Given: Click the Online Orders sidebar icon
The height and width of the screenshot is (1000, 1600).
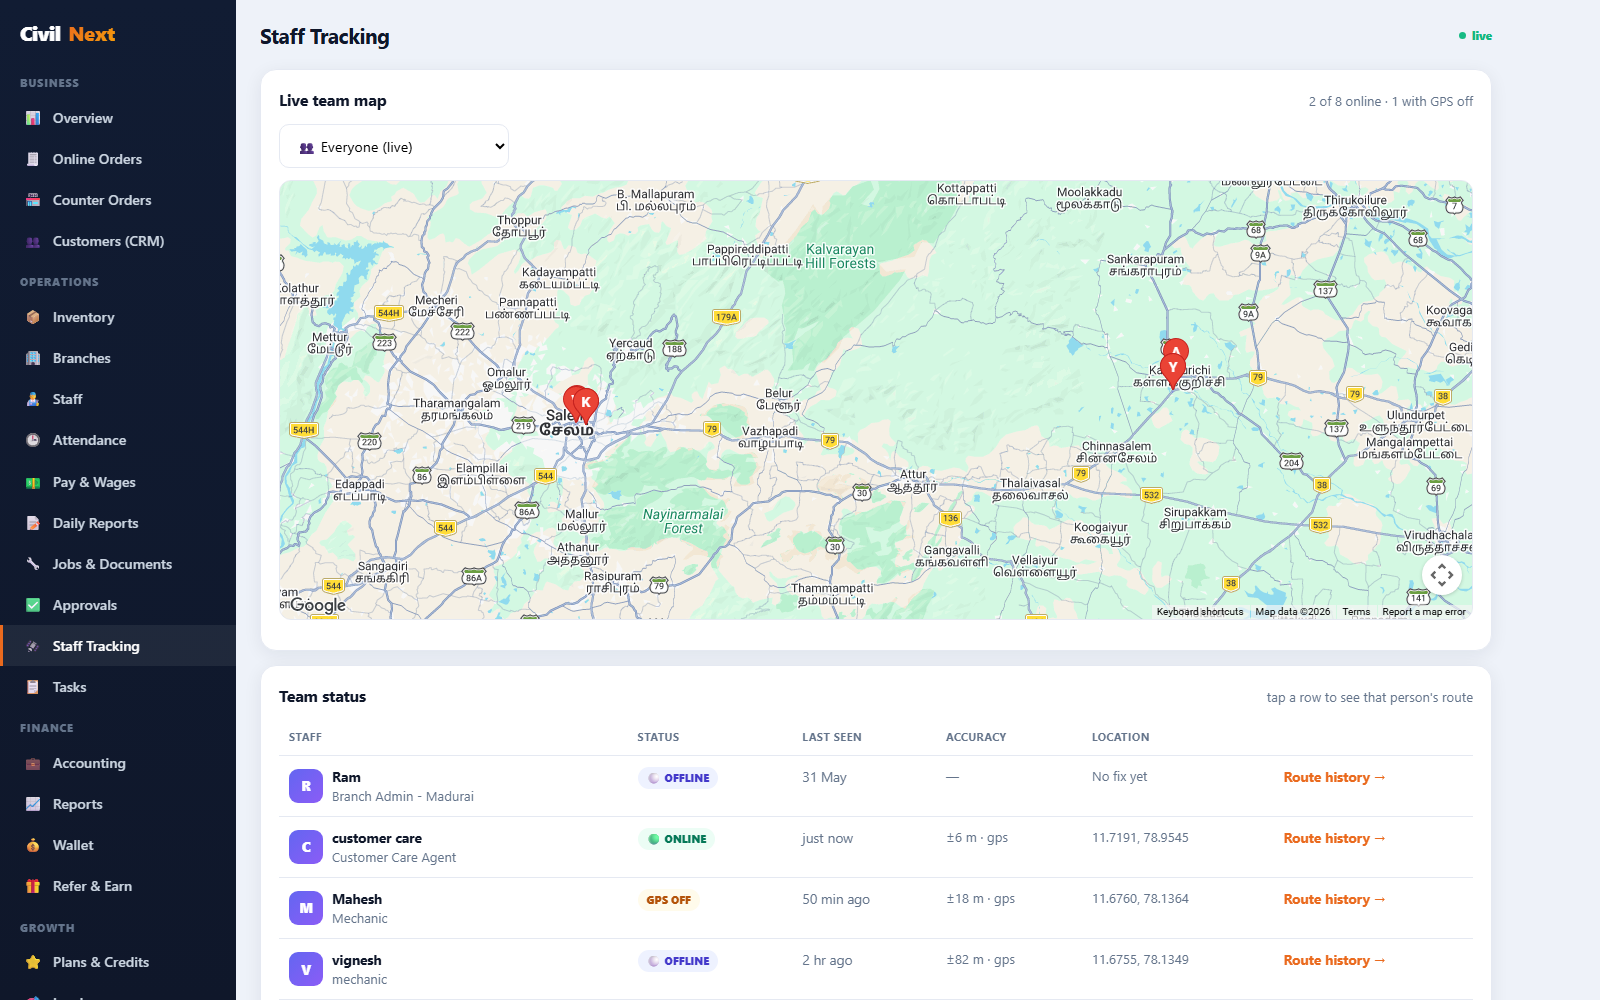Looking at the screenshot, I should point(33,159).
